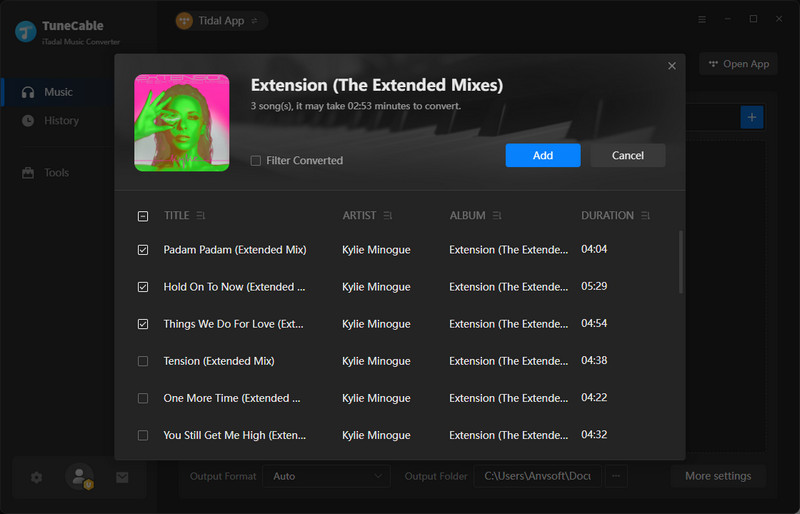Browse output folder with ellipsis button
Image resolution: width=800 pixels, height=514 pixels.
click(x=616, y=476)
